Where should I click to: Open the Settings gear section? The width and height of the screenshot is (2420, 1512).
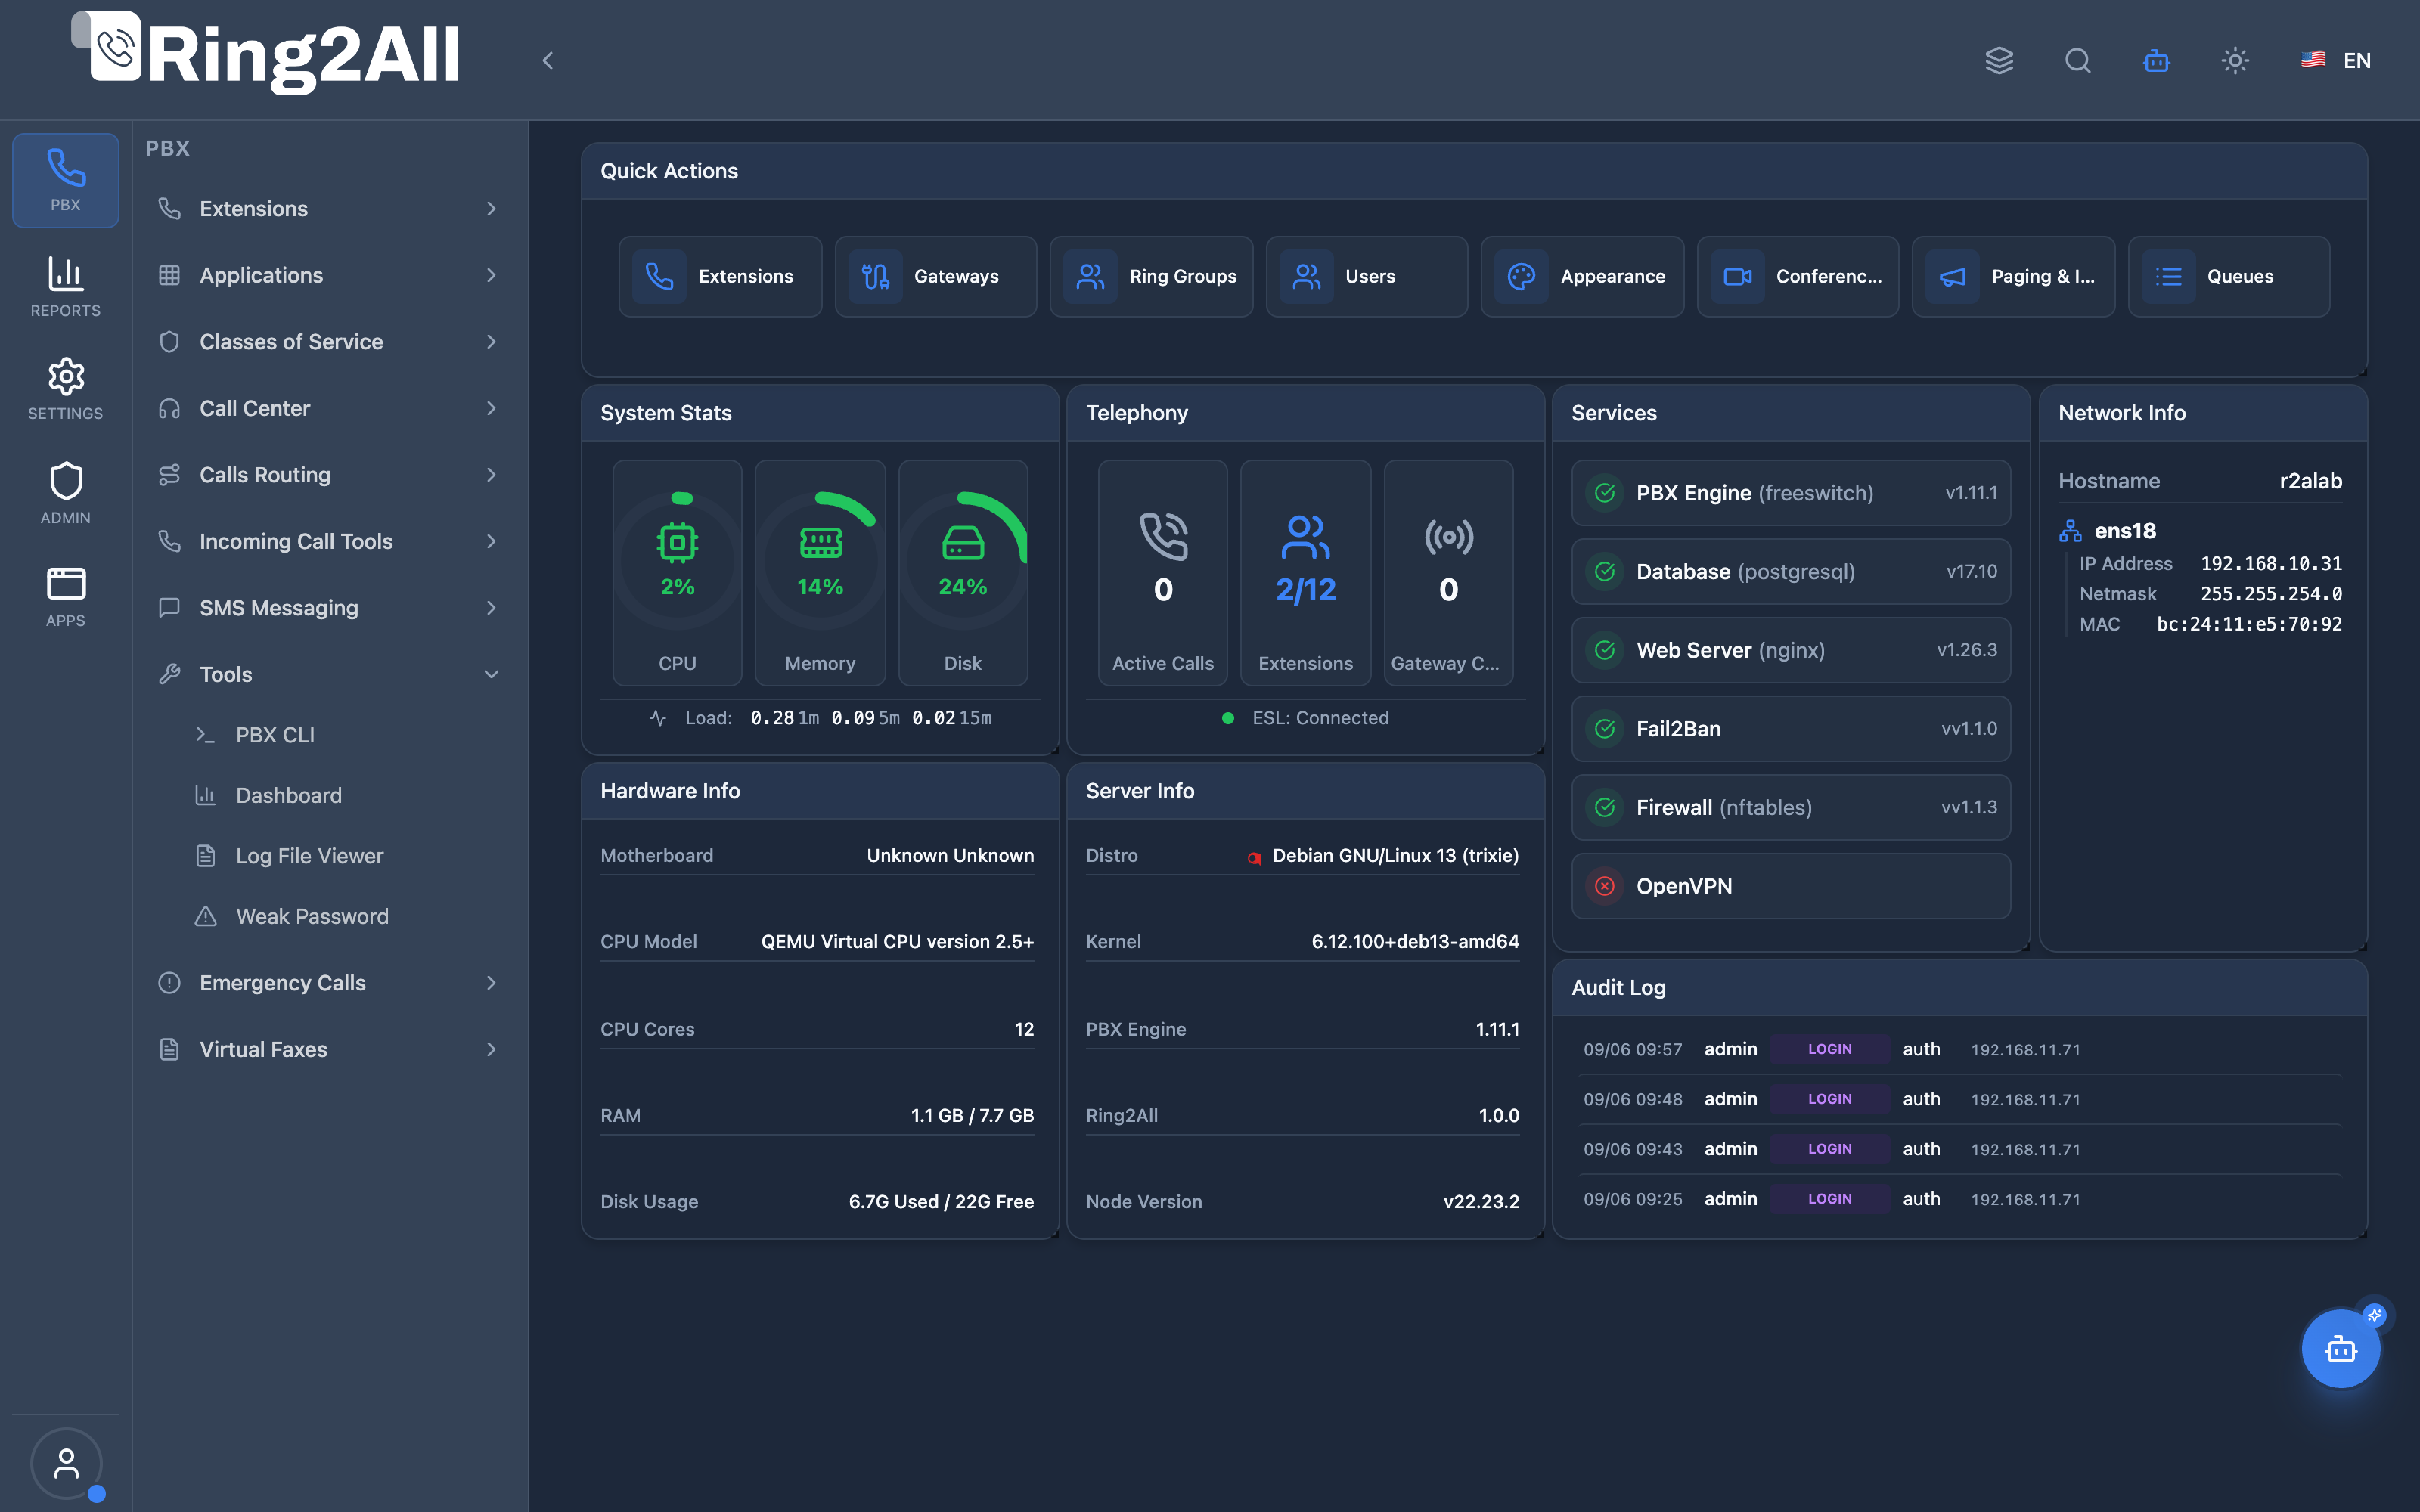pos(65,389)
